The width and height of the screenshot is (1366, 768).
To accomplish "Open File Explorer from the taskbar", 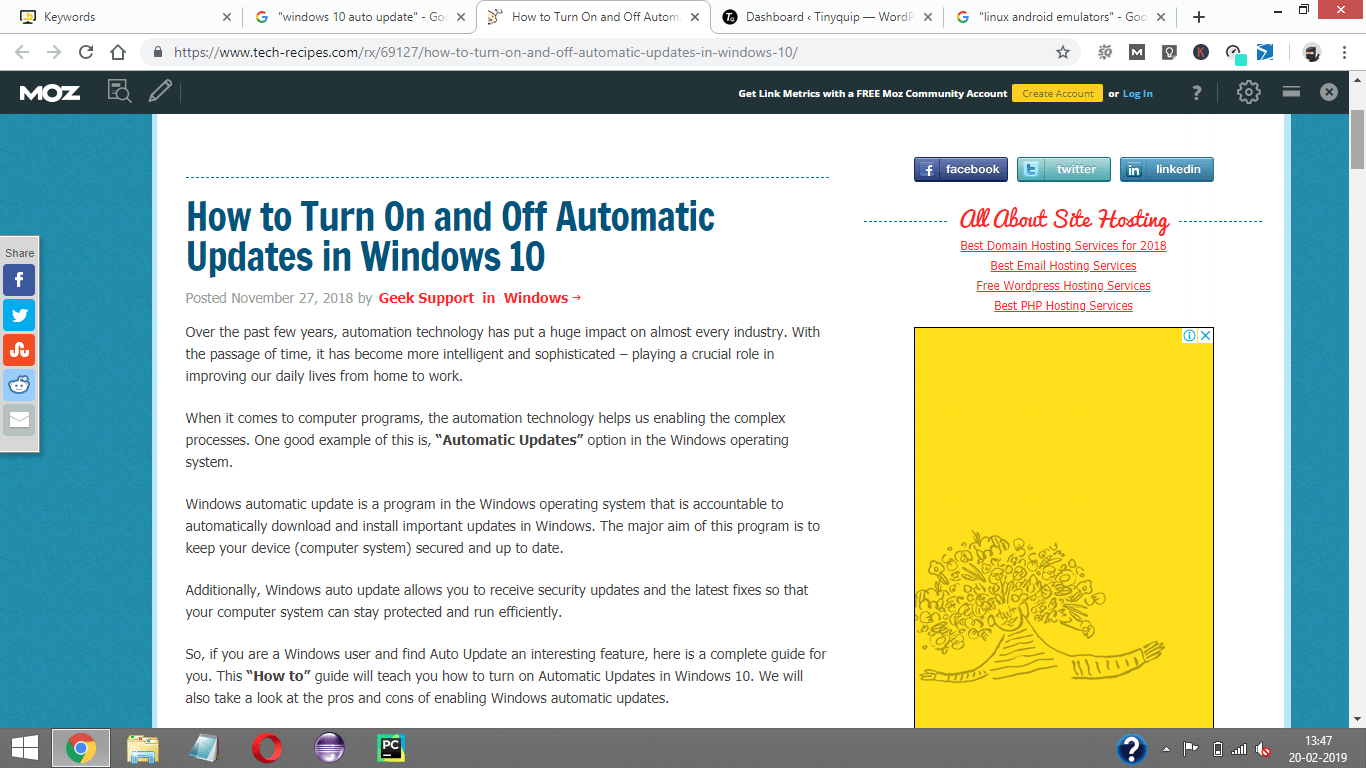I will [143, 748].
